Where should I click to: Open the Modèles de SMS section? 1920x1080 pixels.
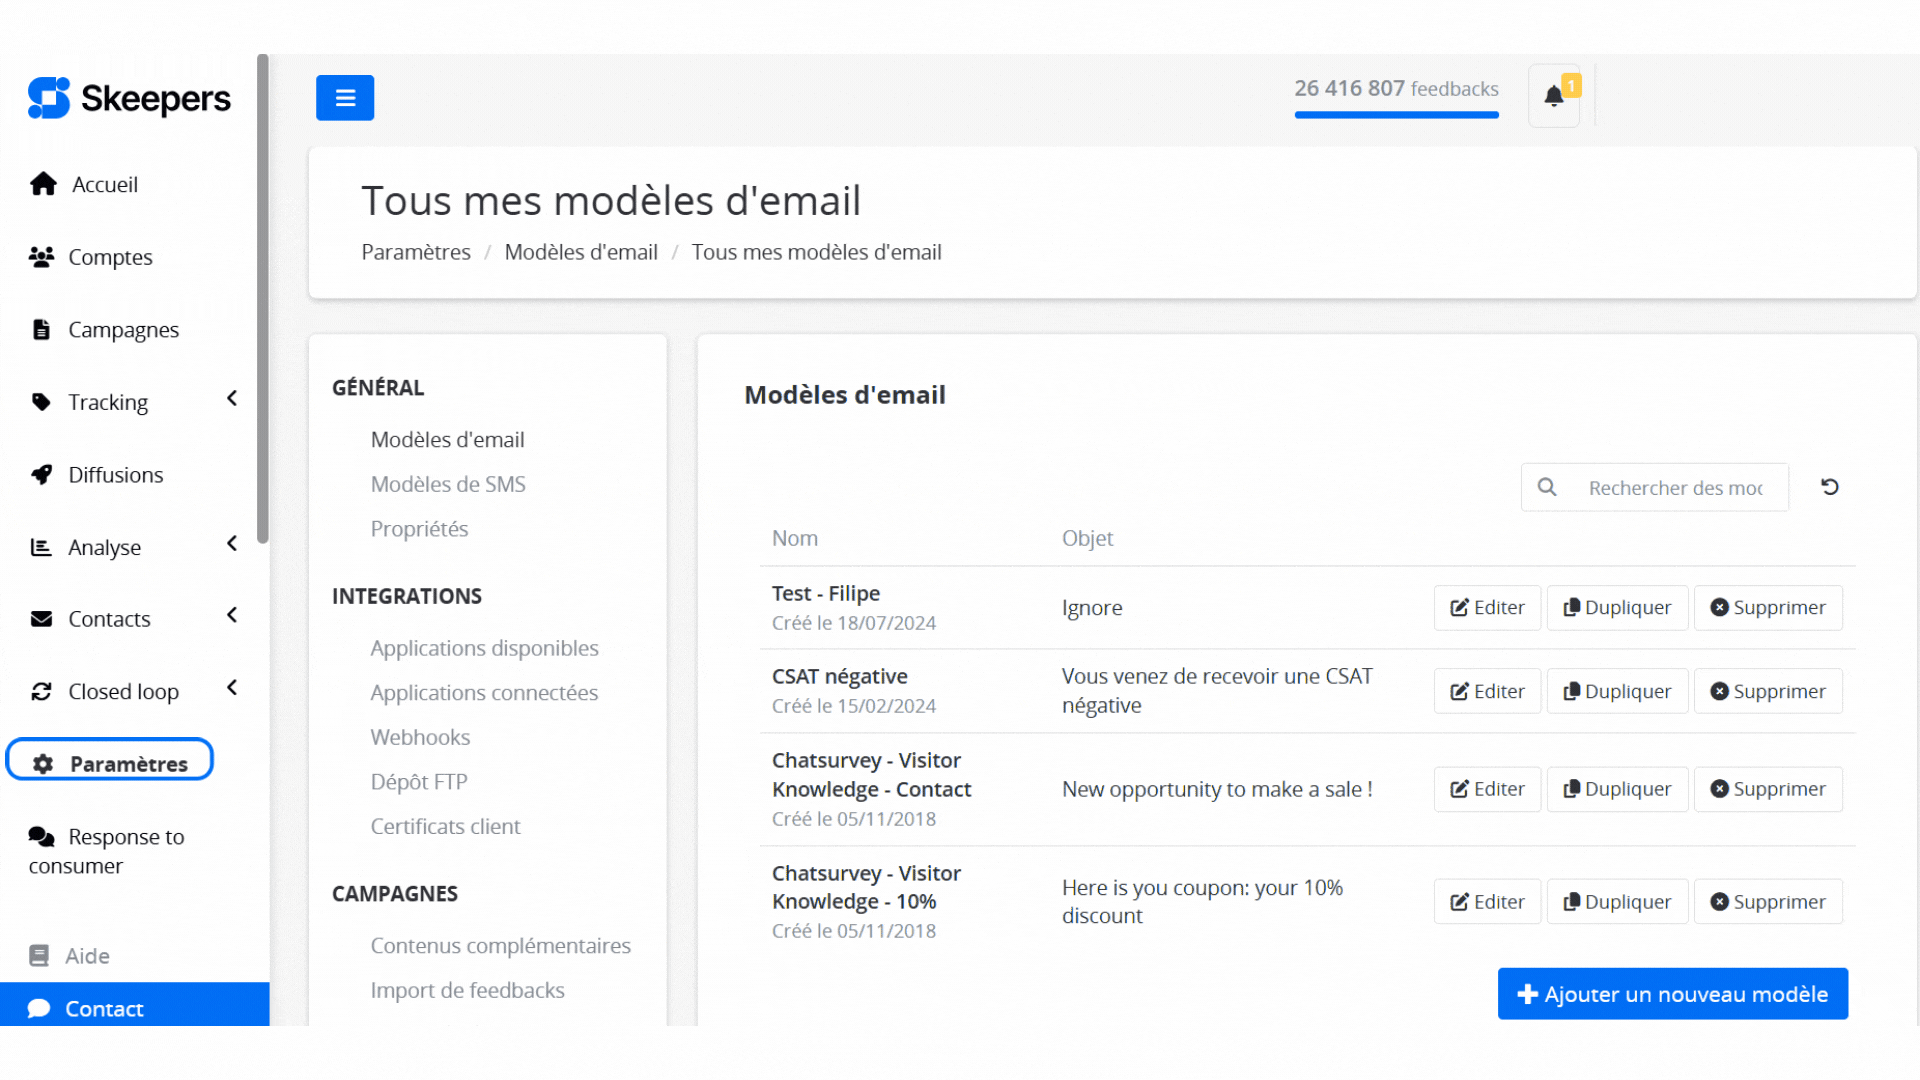[x=448, y=483]
